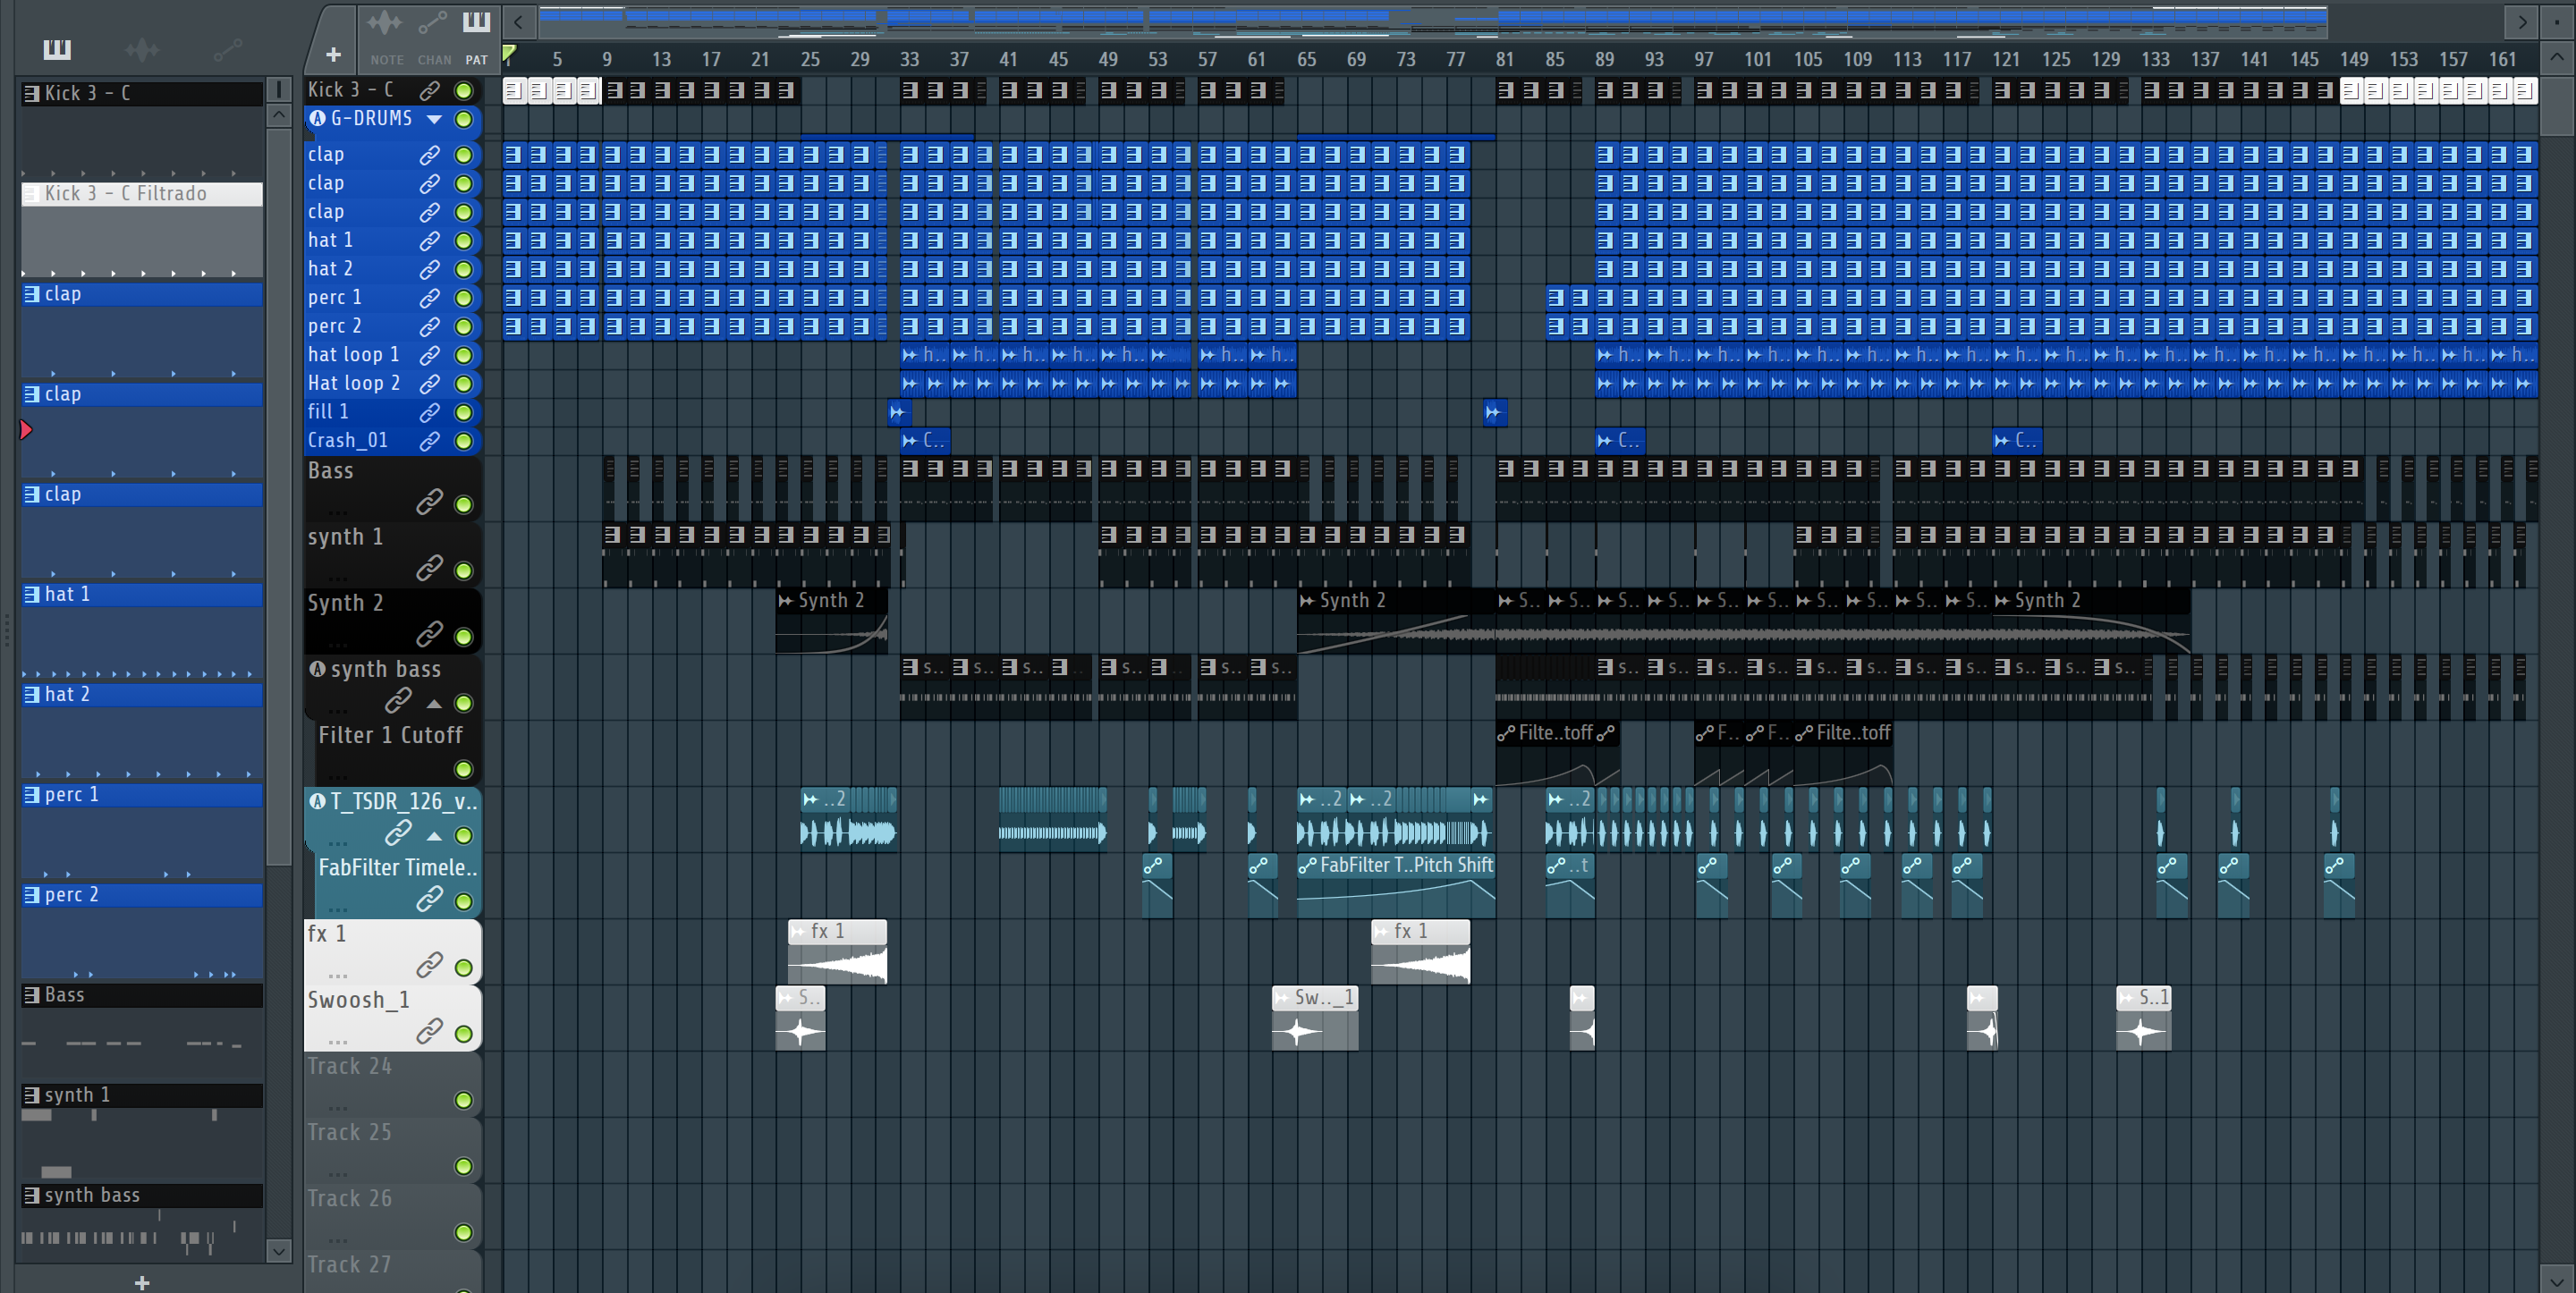The height and width of the screenshot is (1293, 2576).
Task: Mute the Filter 1 Cutoff track
Action: coord(463,769)
